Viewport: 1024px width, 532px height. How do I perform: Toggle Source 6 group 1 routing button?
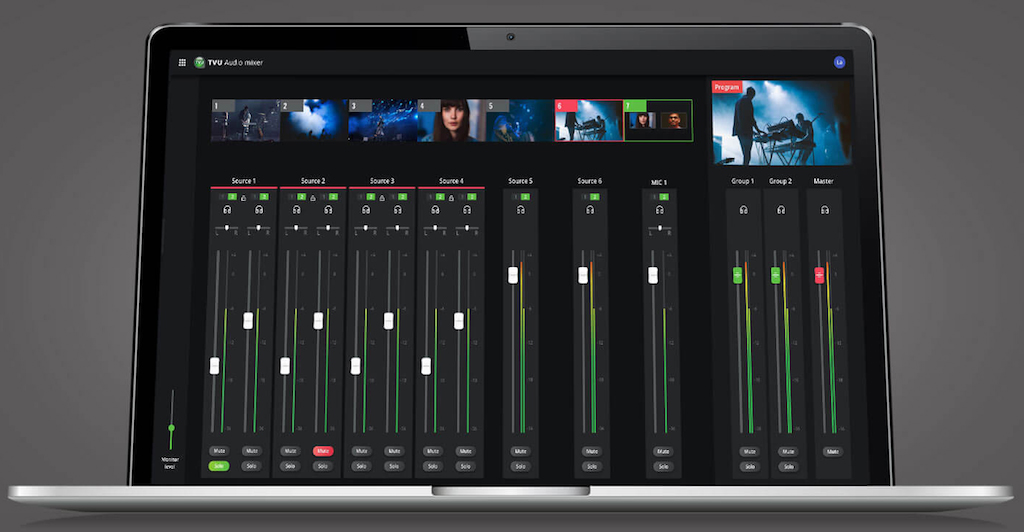[x=585, y=196]
